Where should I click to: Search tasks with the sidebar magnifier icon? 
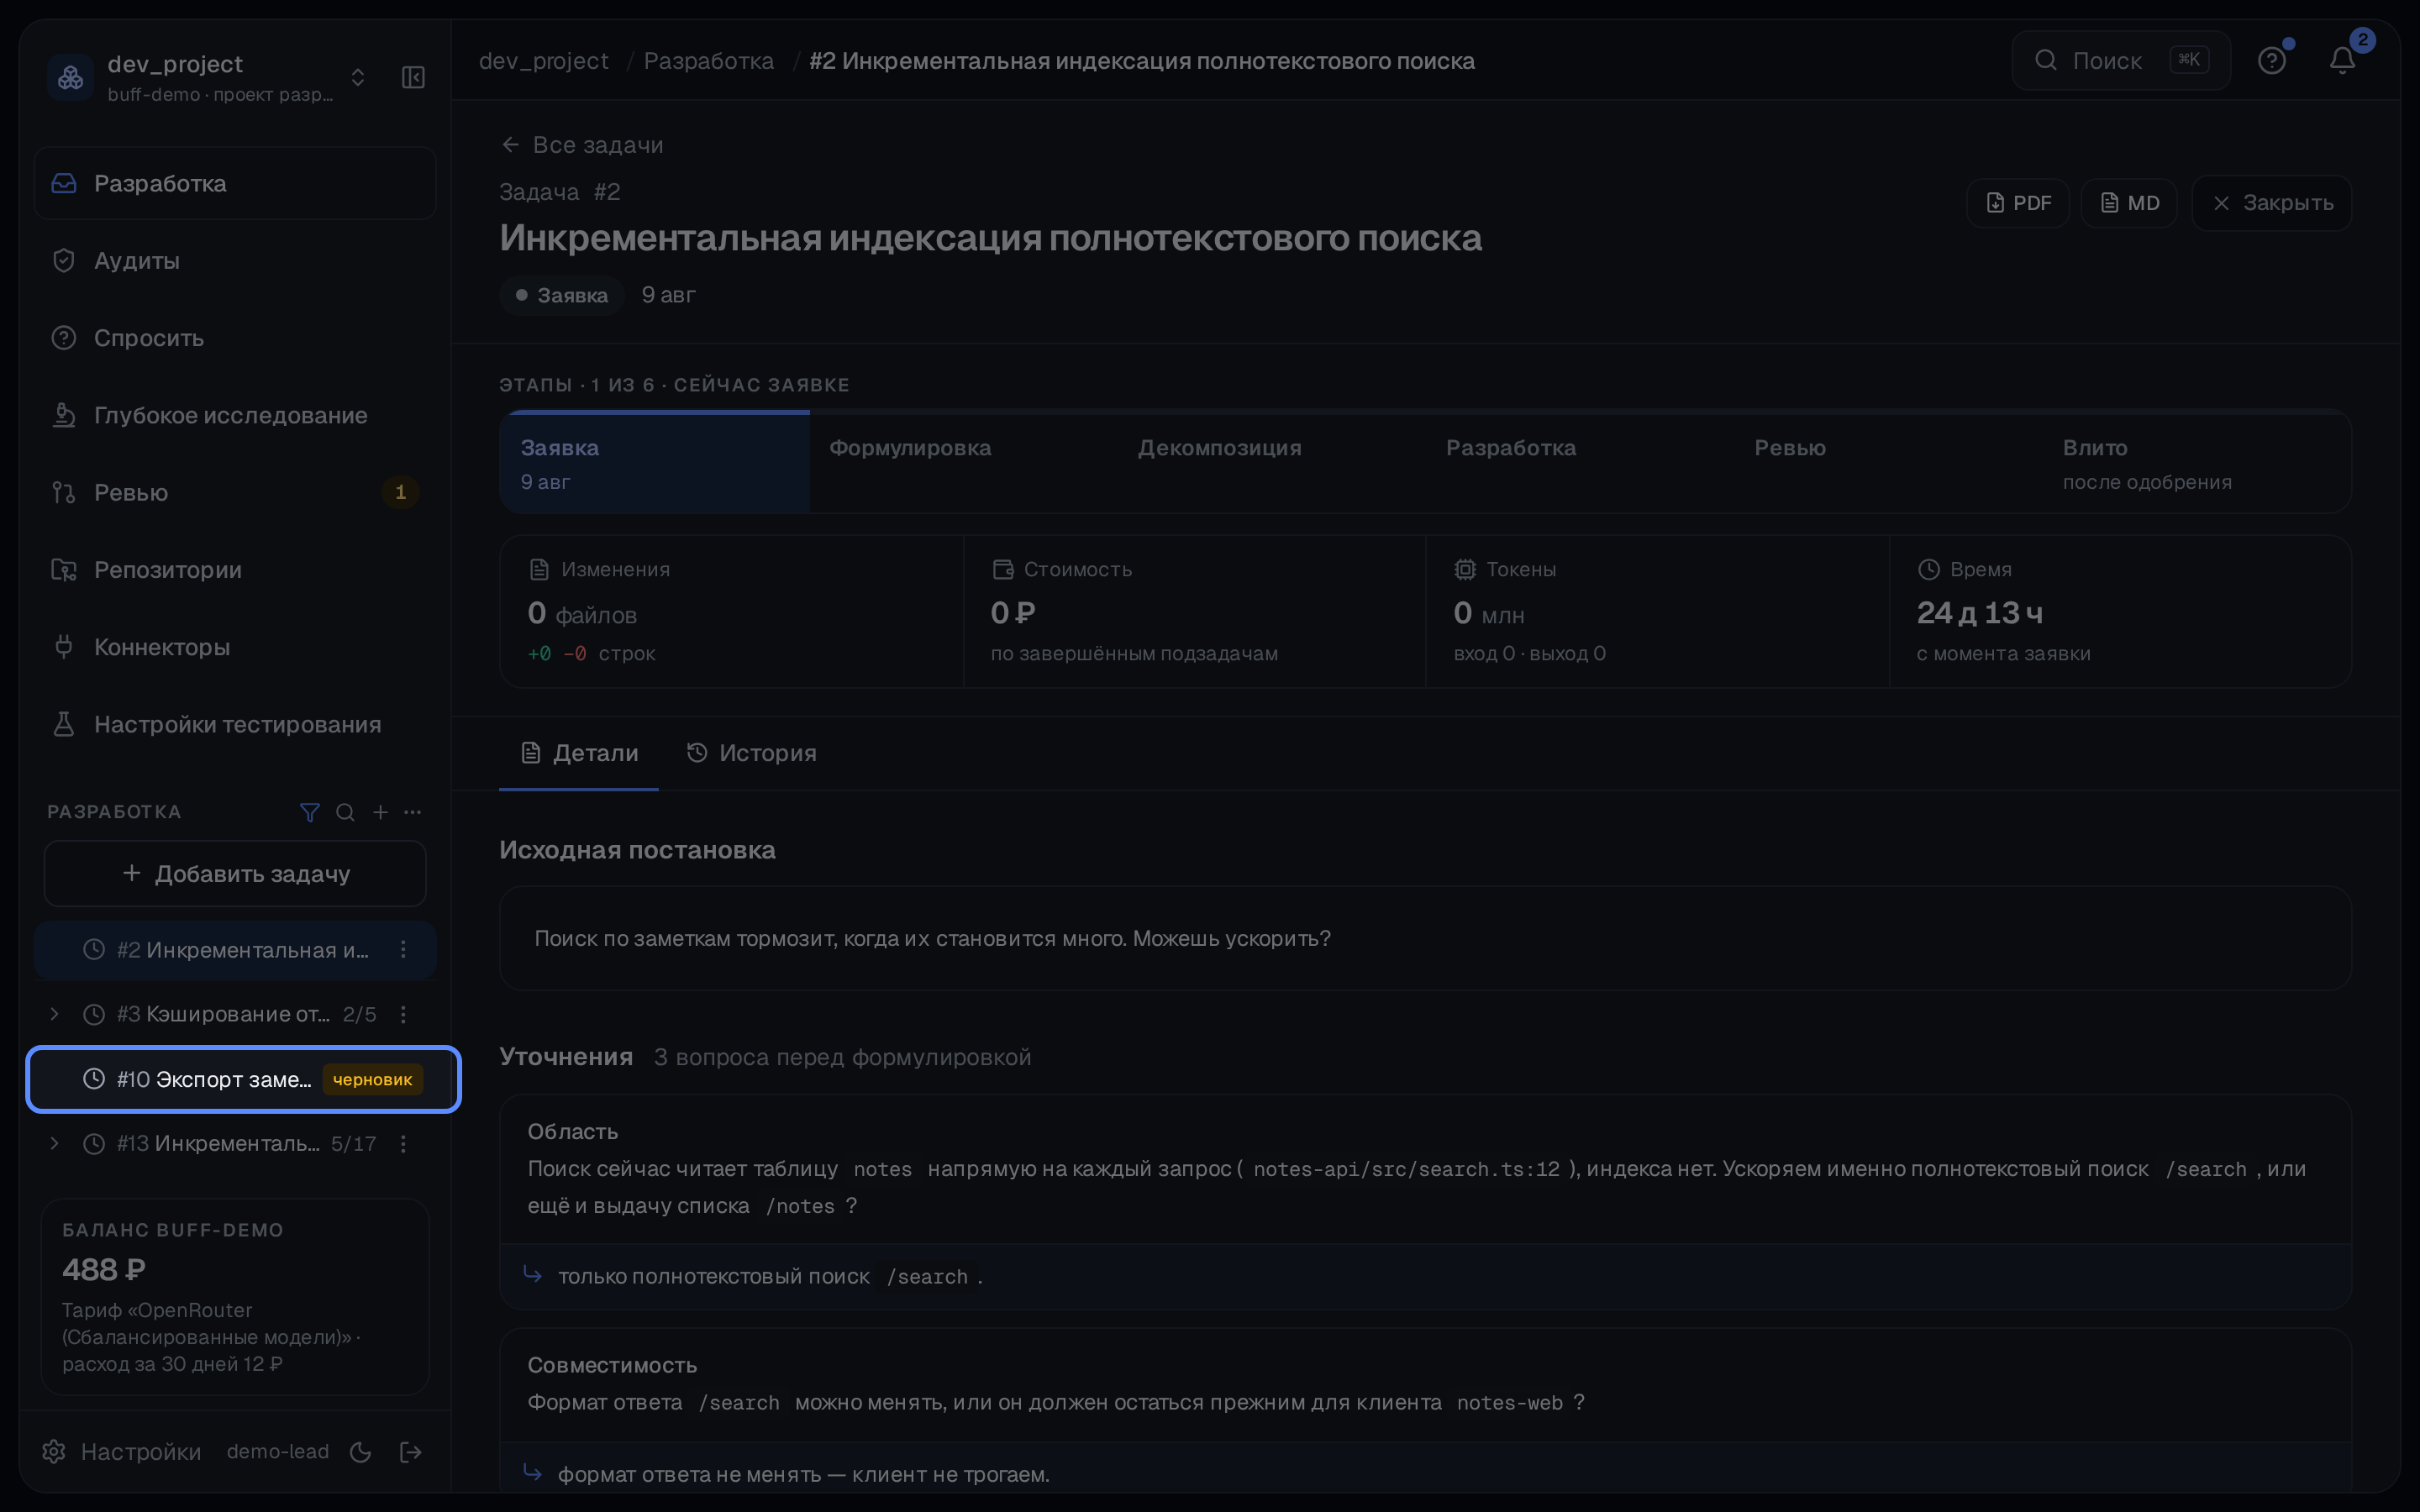tap(345, 812)
